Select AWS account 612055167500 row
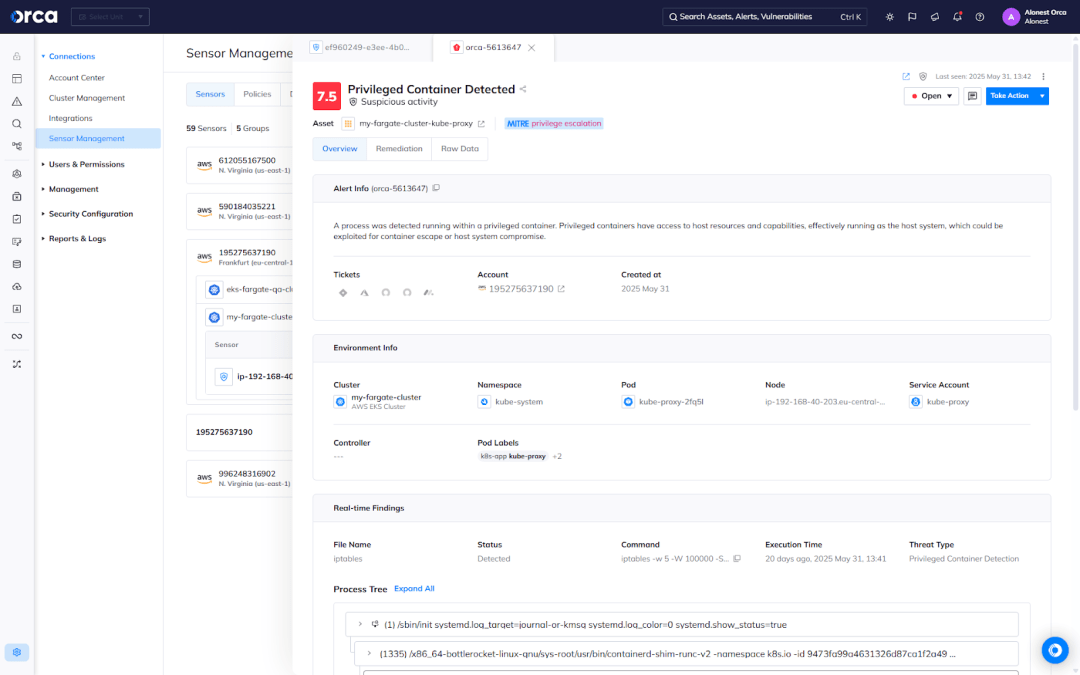1080x675 pixels. tap(240, 165)
